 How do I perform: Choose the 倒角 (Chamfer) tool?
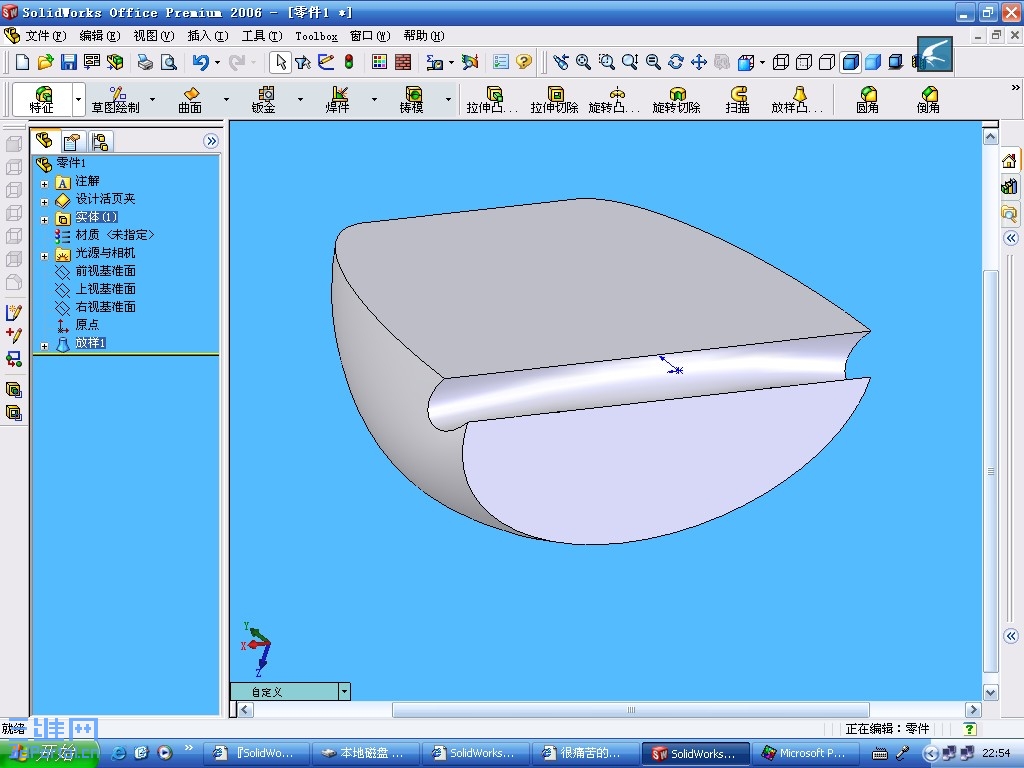(928, 99)
